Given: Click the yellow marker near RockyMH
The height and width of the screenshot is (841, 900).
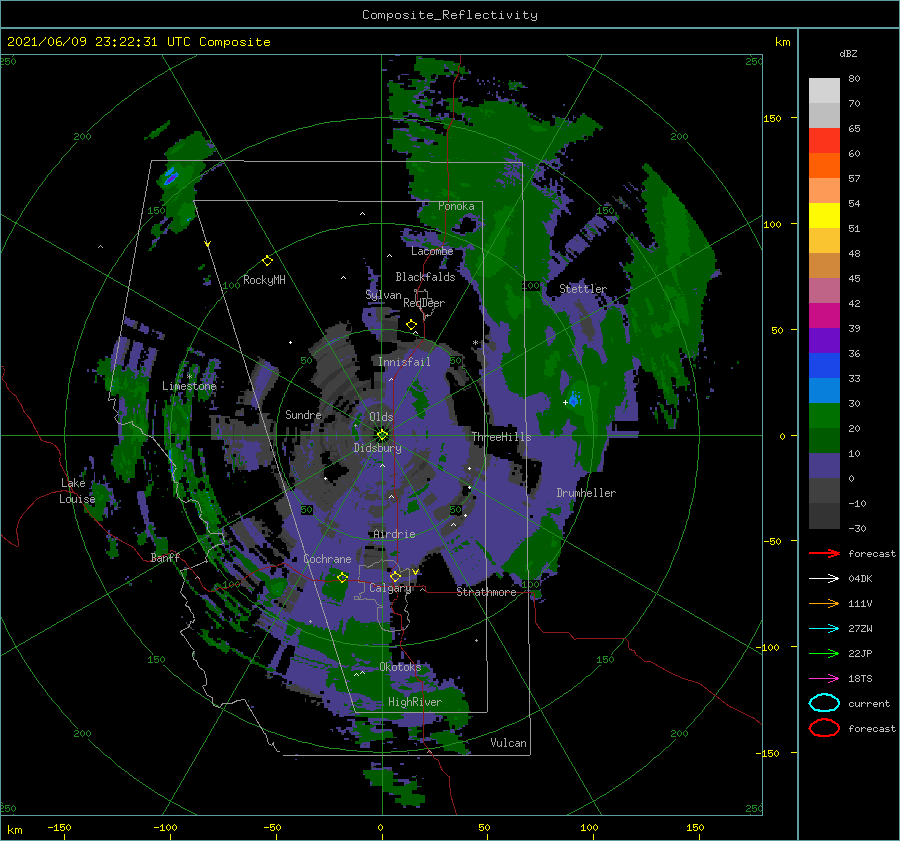Looking at the screenshot, I should point(267,261).
